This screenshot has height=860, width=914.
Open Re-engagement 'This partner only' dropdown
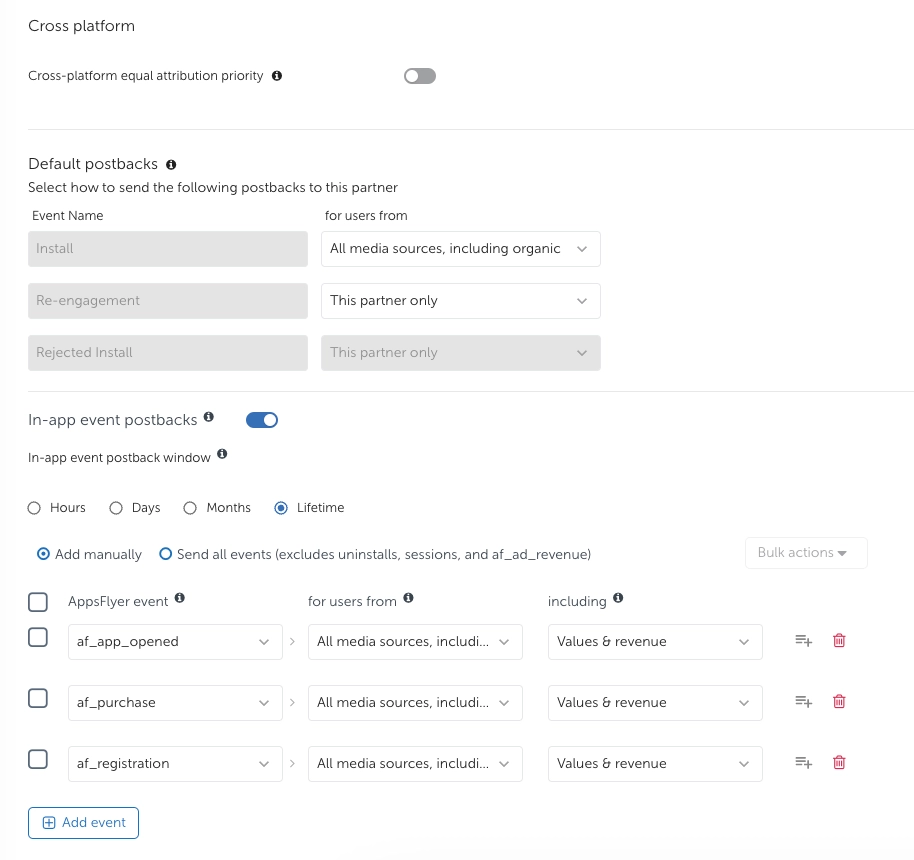pyautogui.click(x=460, y=301)
